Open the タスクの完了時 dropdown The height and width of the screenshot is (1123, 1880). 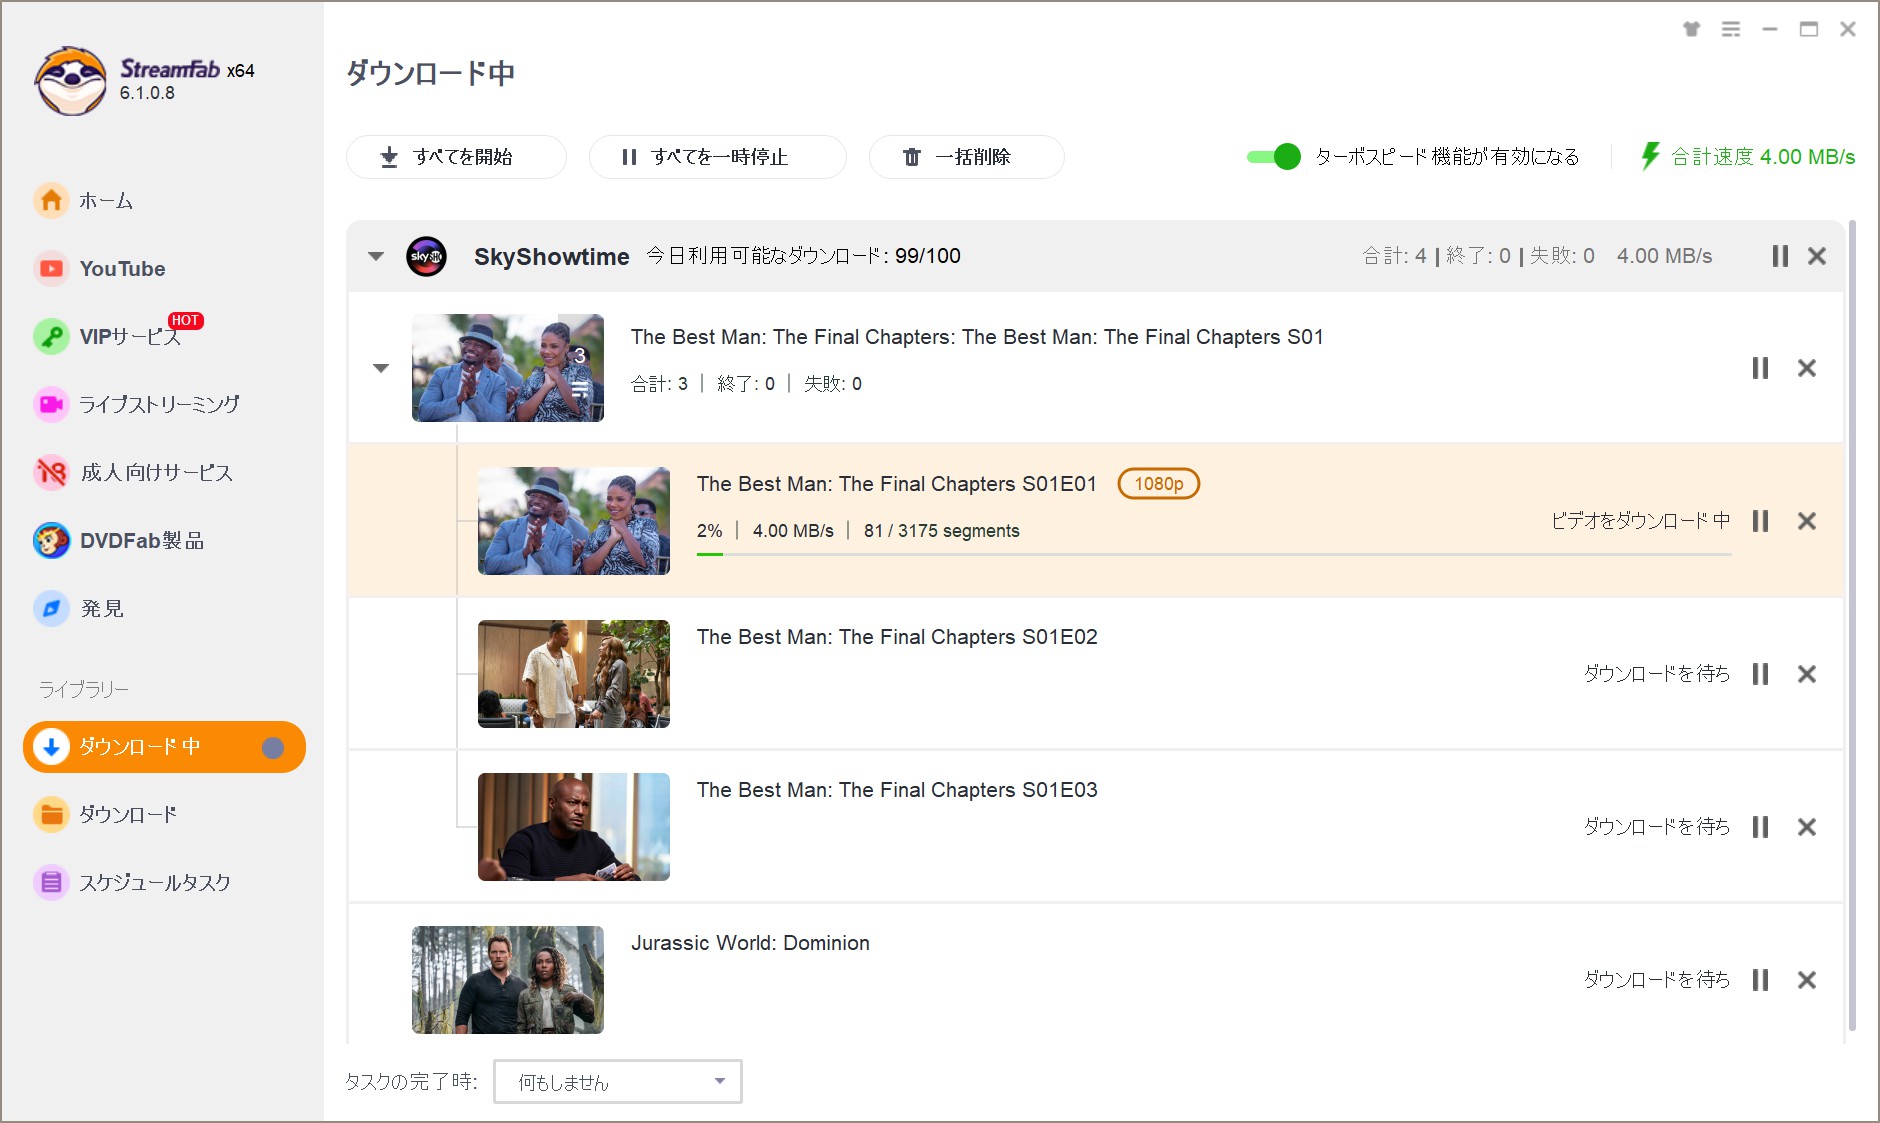tap(618, 1082)
